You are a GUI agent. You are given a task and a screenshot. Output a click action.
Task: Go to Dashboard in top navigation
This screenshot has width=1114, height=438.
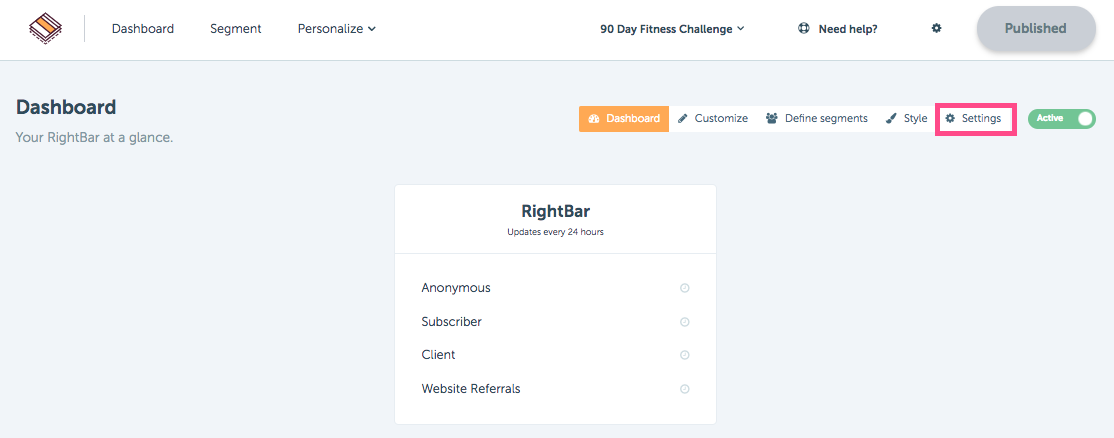(x=143, y=29)
